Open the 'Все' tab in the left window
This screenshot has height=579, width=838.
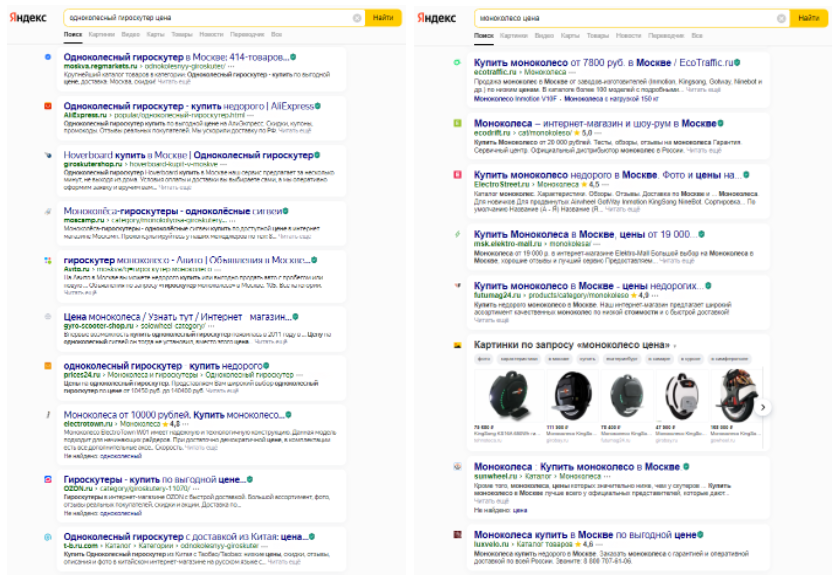coord(276,34)
